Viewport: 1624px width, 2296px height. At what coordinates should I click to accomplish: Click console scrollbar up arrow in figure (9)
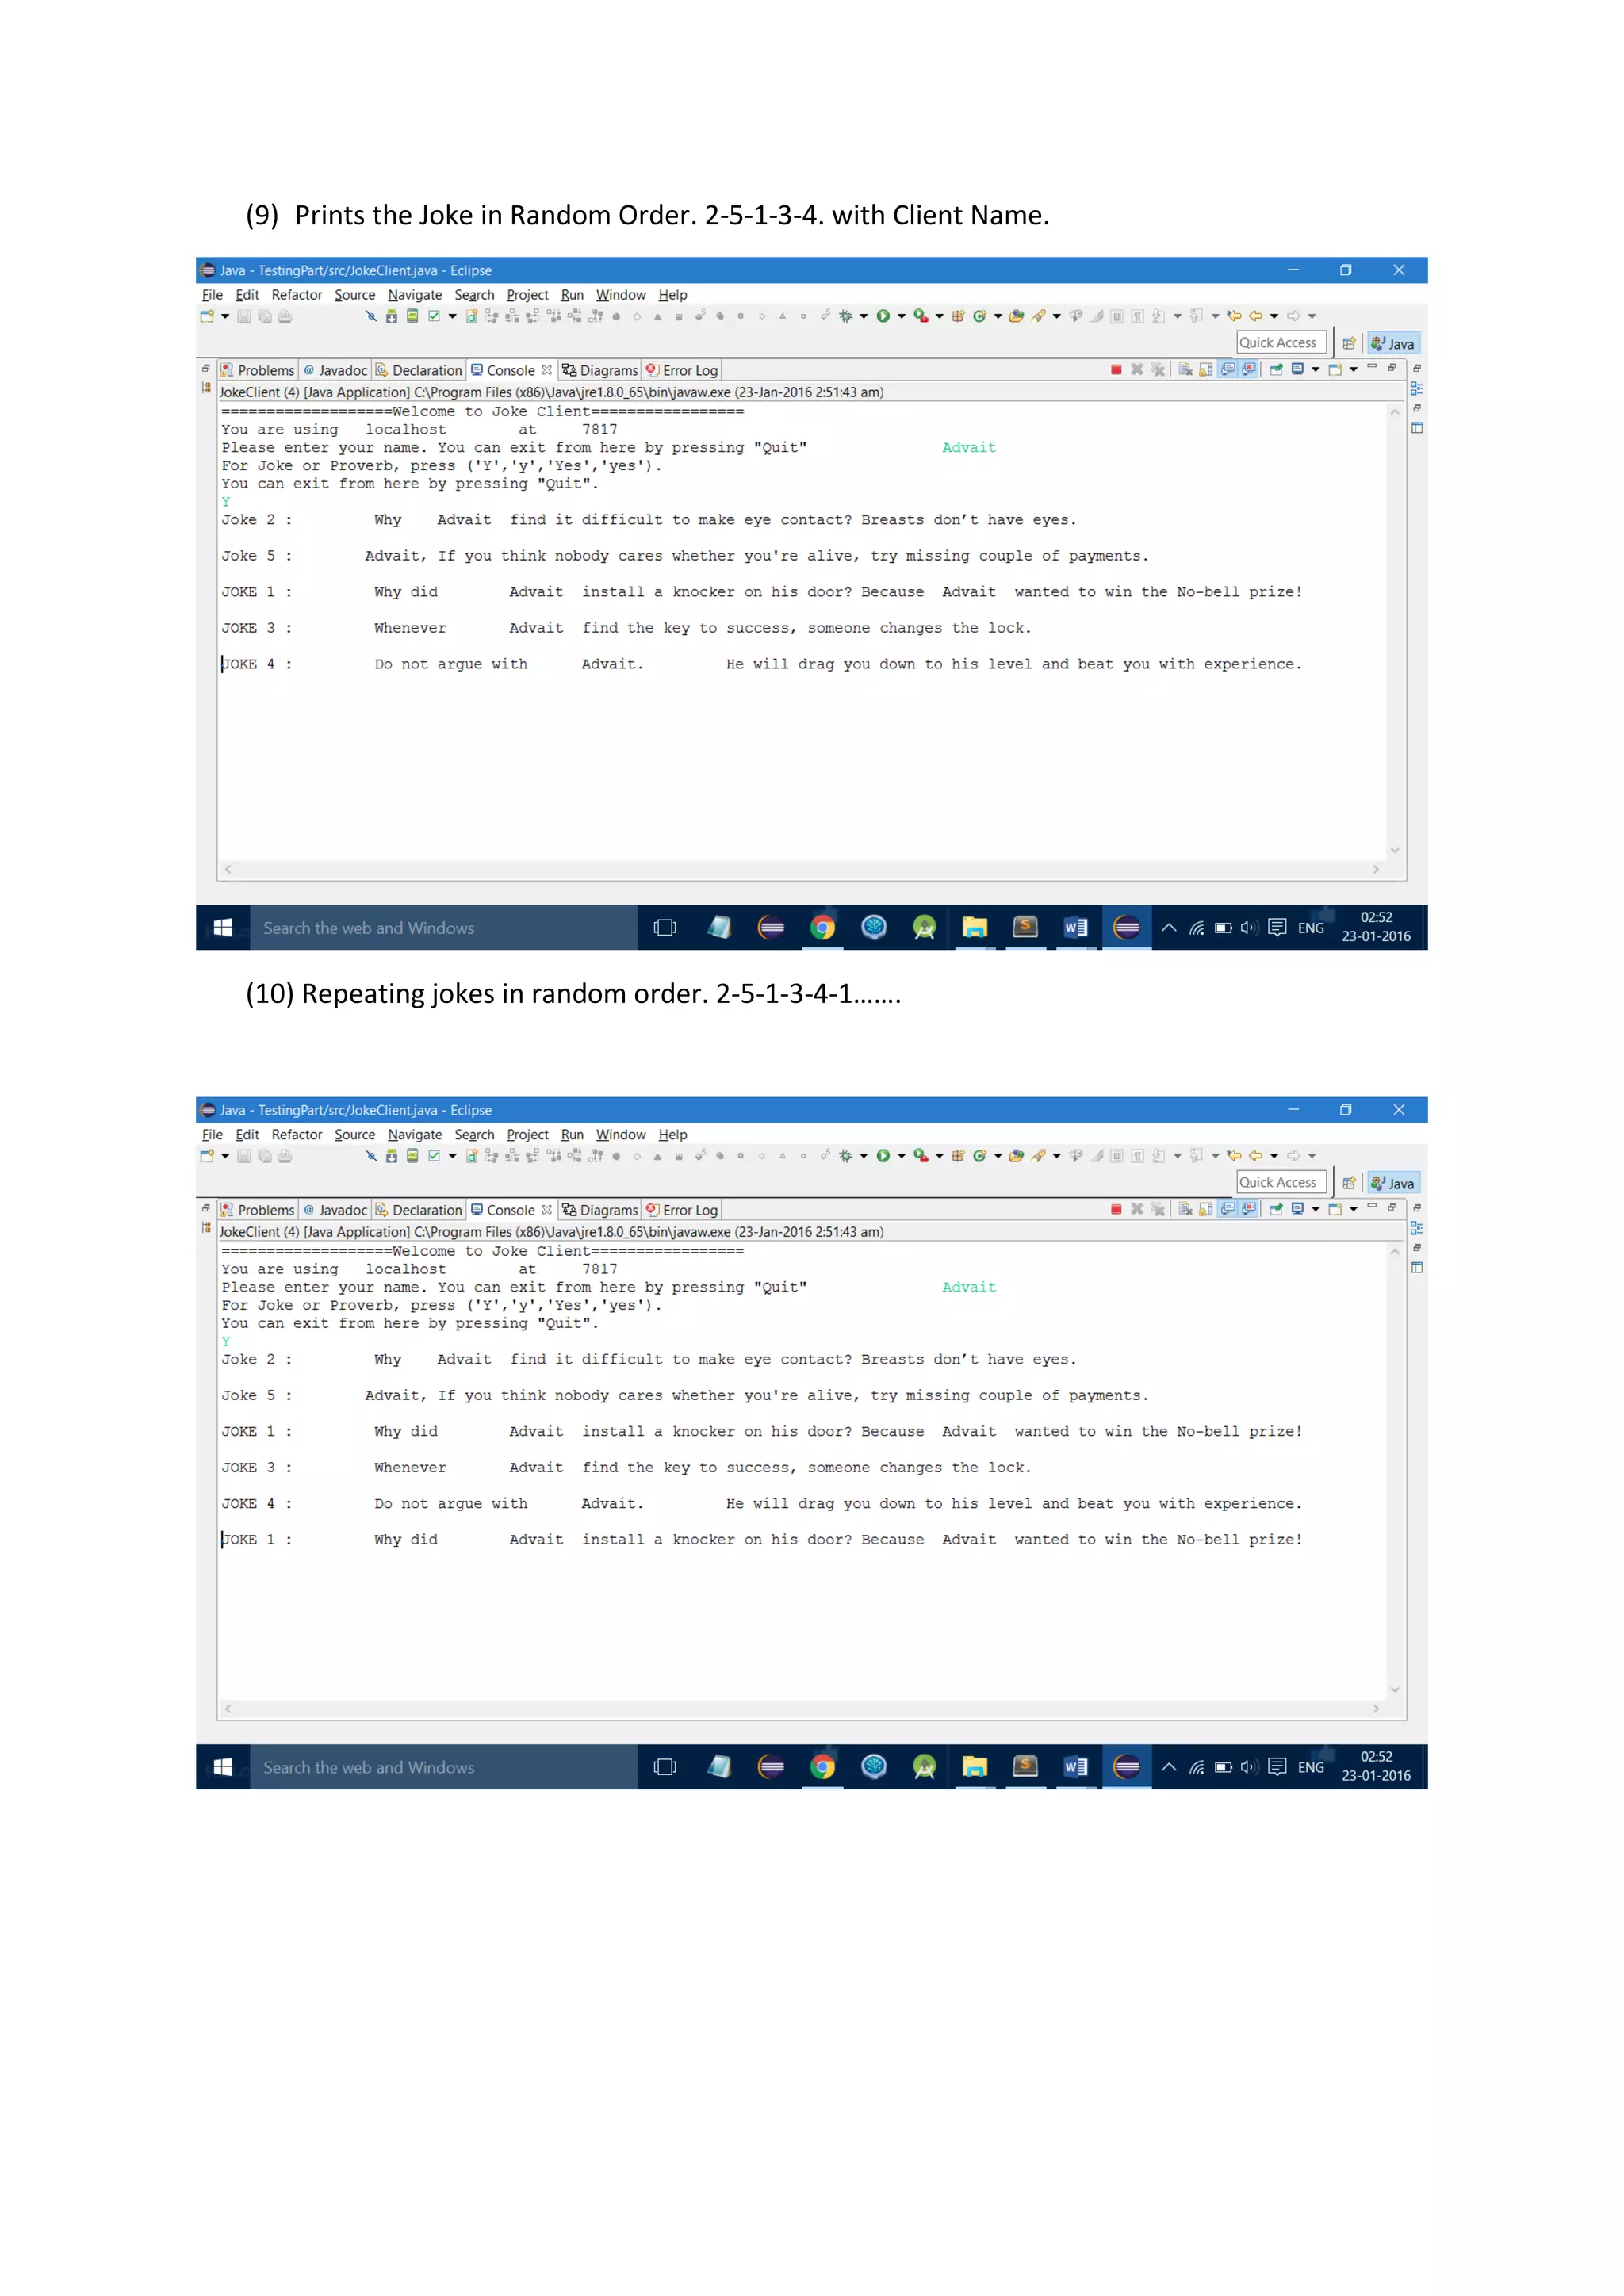(1395, 412)
